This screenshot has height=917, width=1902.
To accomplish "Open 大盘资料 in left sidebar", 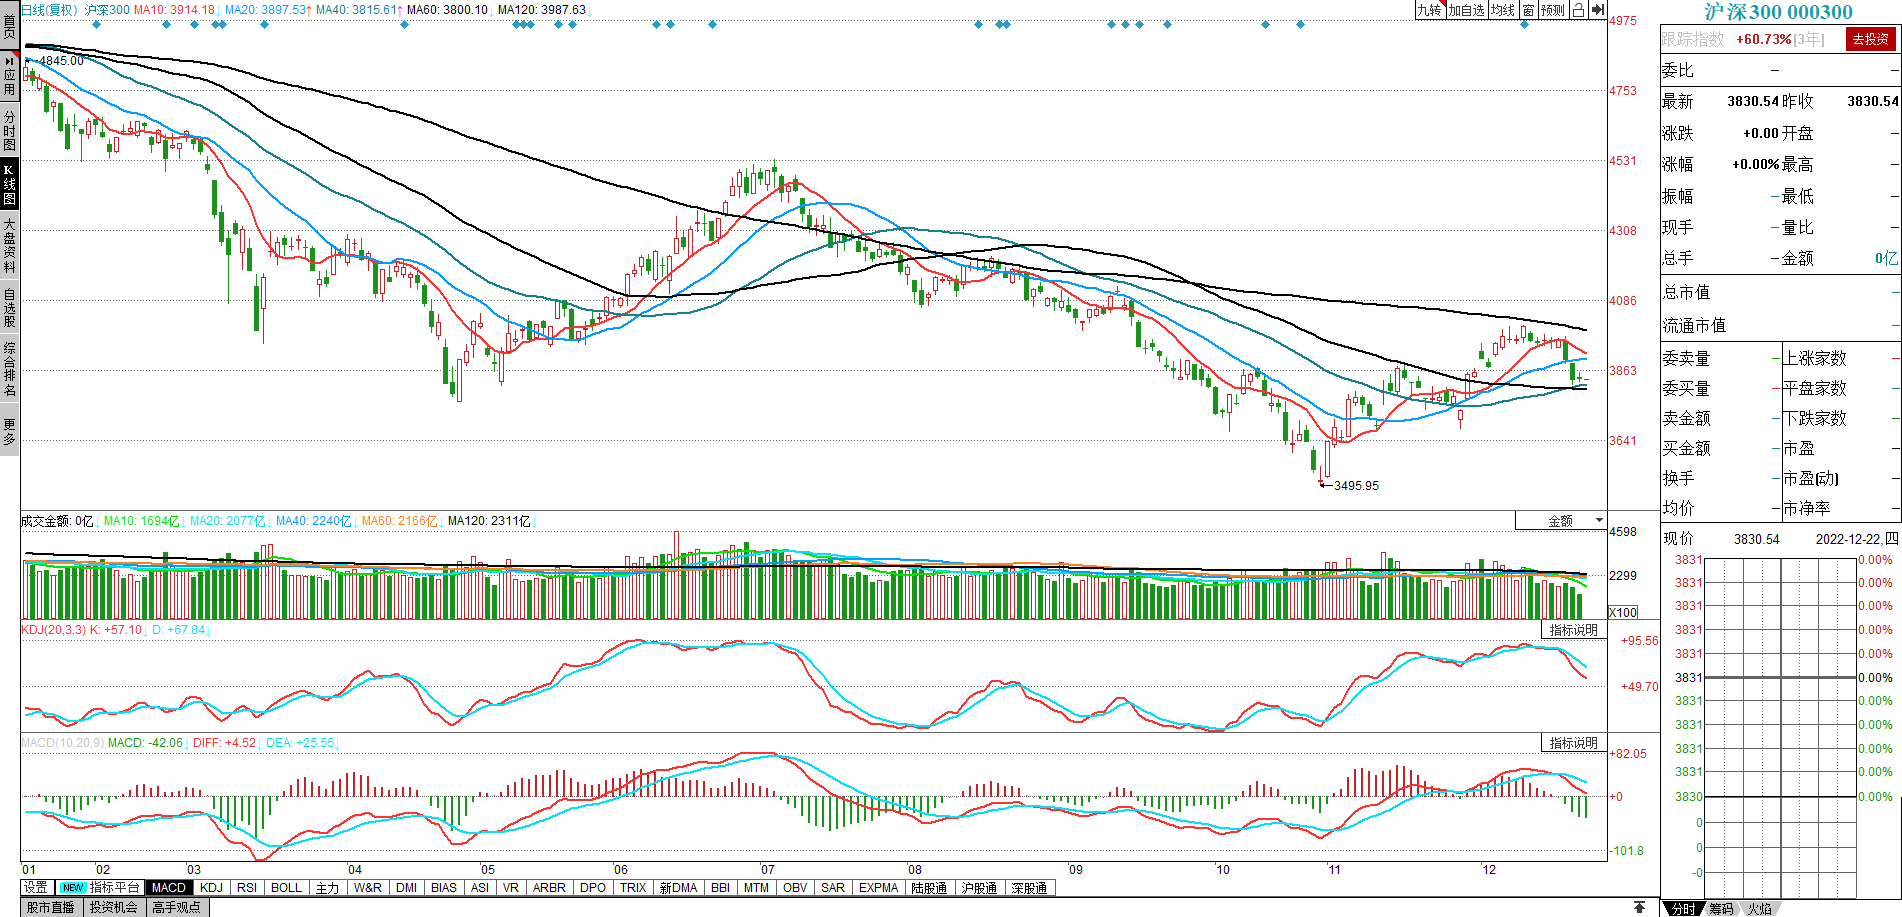I will [9, 245].
